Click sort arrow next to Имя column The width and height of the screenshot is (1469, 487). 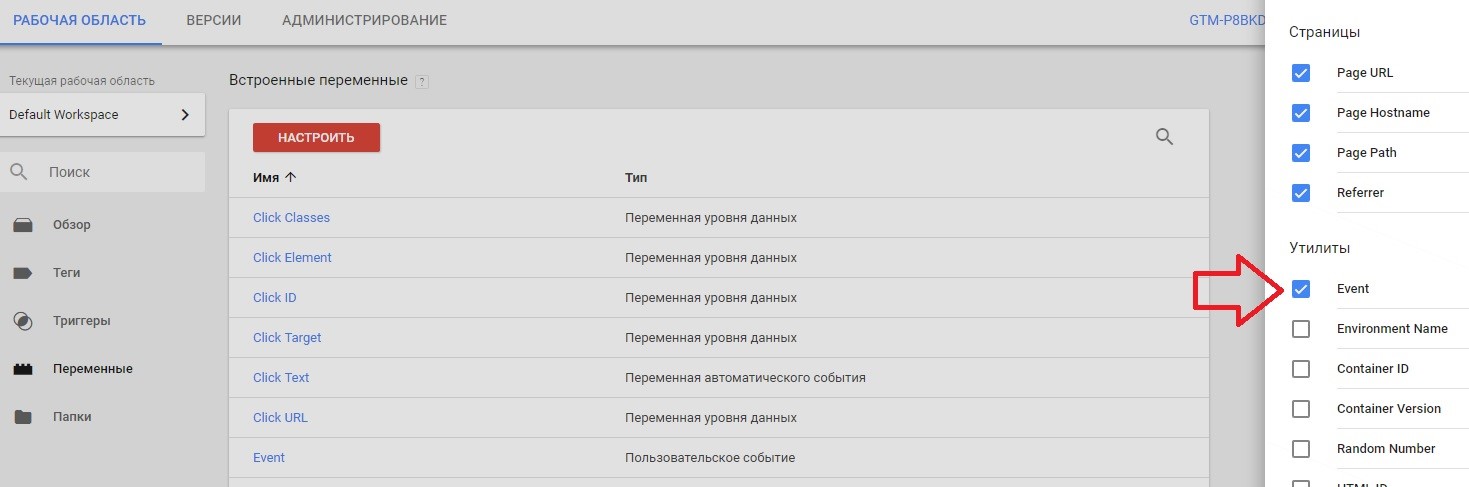click(291, 177)
